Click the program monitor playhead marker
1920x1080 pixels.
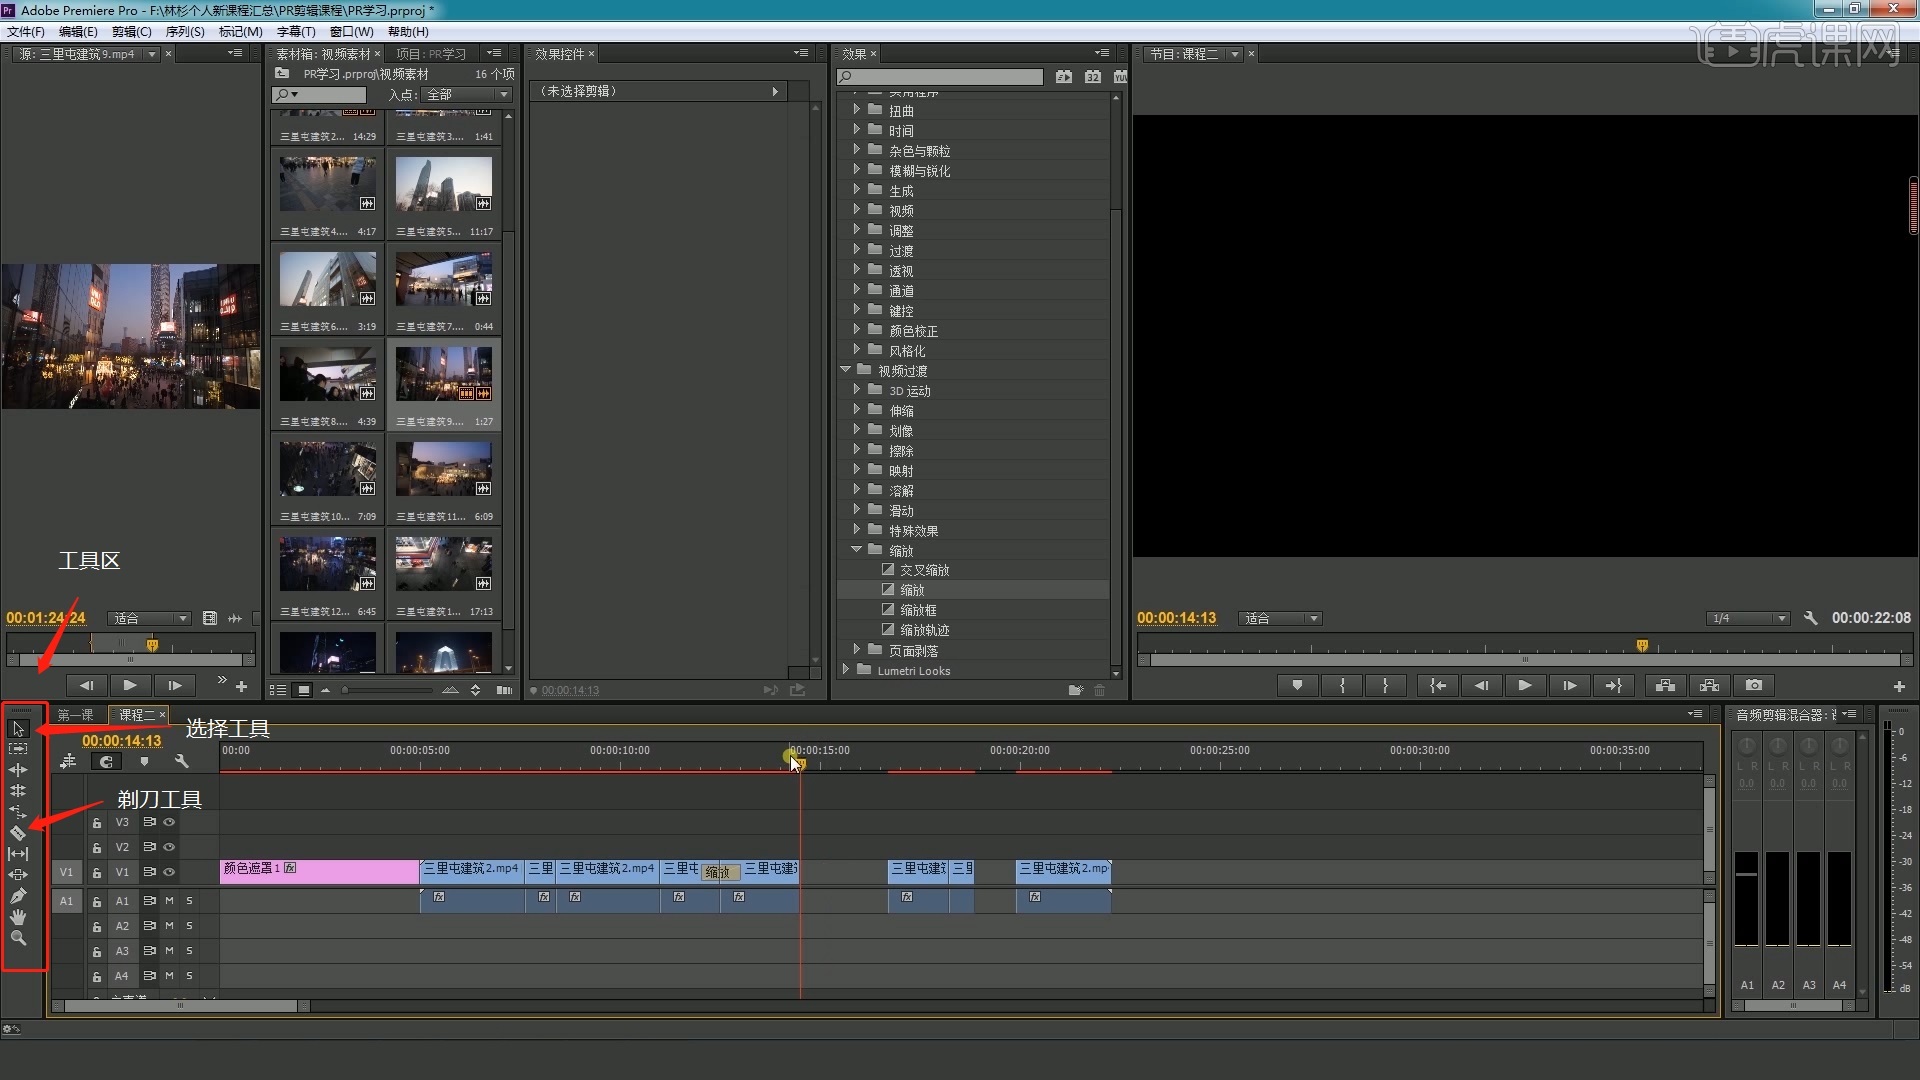pyautogui.click(x=1642, y=646)
